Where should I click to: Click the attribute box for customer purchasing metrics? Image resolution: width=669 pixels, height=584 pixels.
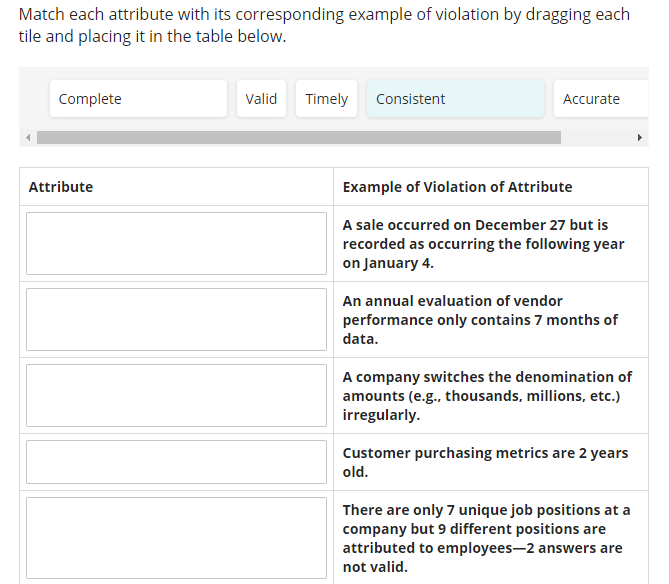pos(176,462)
